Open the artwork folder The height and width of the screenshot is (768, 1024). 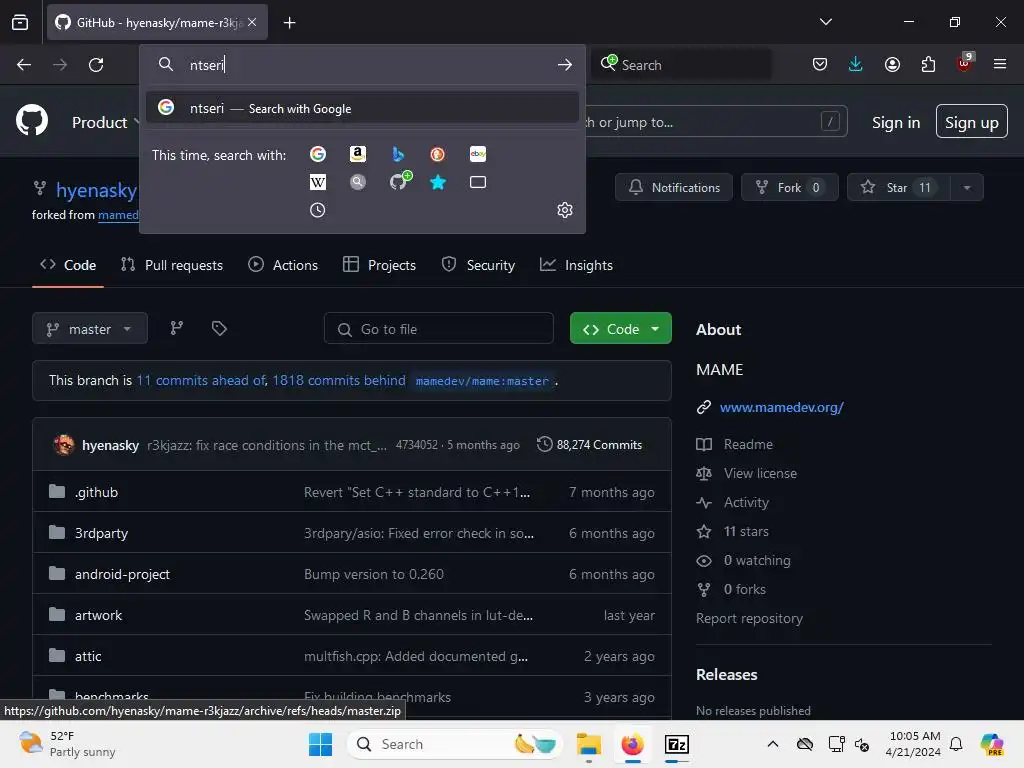pyautogui.click(x=98, y=616)
